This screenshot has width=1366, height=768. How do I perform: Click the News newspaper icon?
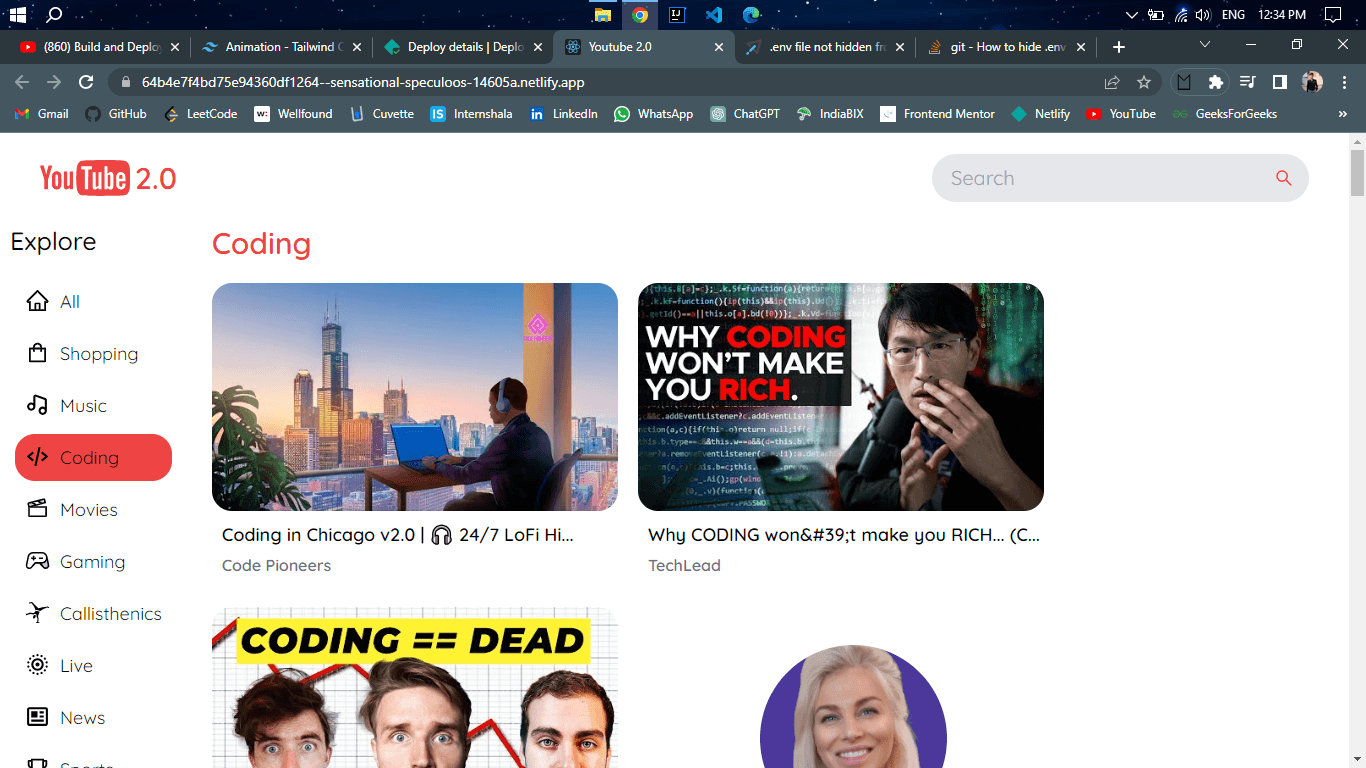point(37,717)
